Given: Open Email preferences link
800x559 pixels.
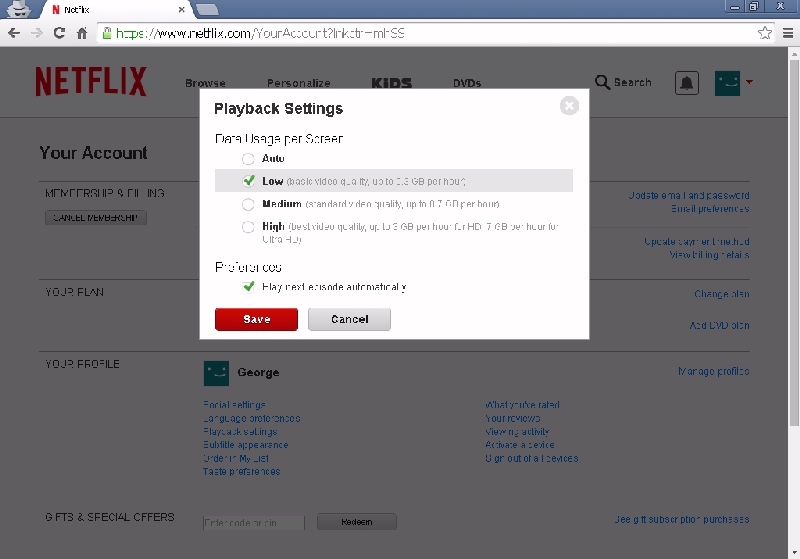Looking at the screenshot, I should click(710, 209).
